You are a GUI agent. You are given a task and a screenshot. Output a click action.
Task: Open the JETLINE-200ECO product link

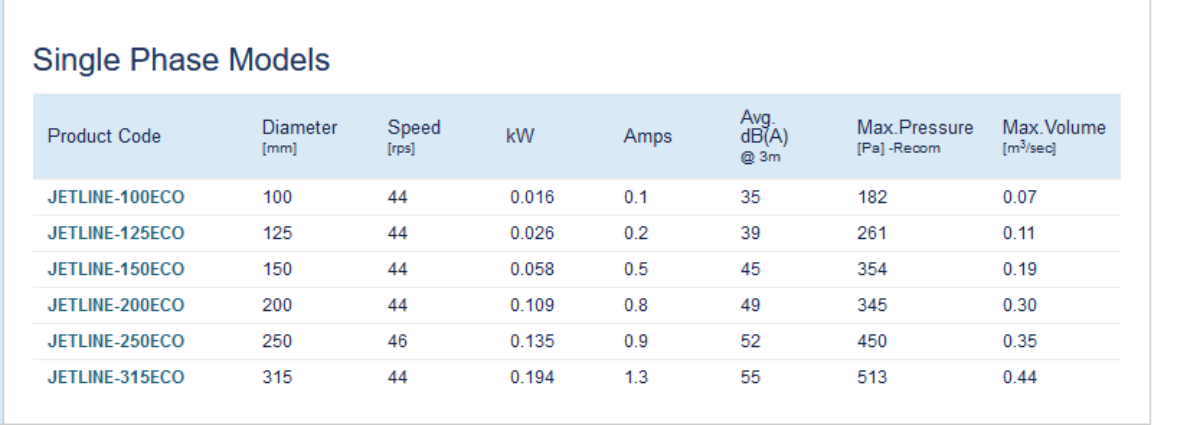click(116, 305)
